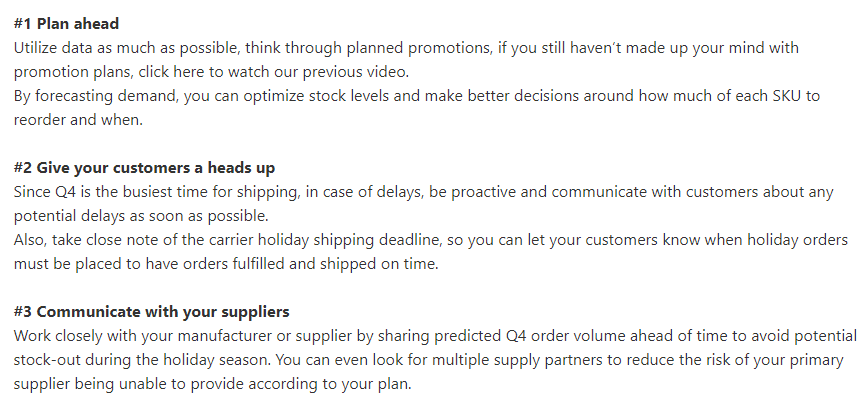Click the "#1 Plan ahead" heading
This screenshot has width=860, height=415.
pos(66,23)
